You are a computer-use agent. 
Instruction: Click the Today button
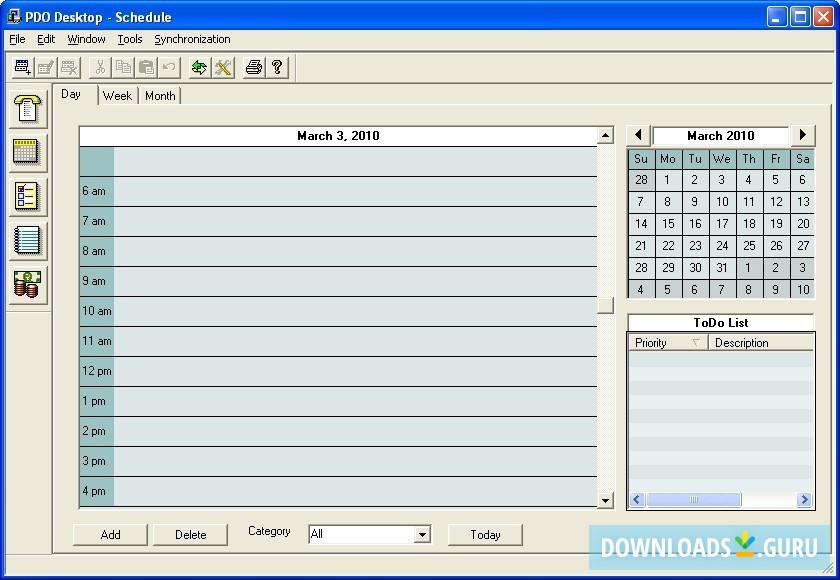pyautogui.click(x=485, y=534)
